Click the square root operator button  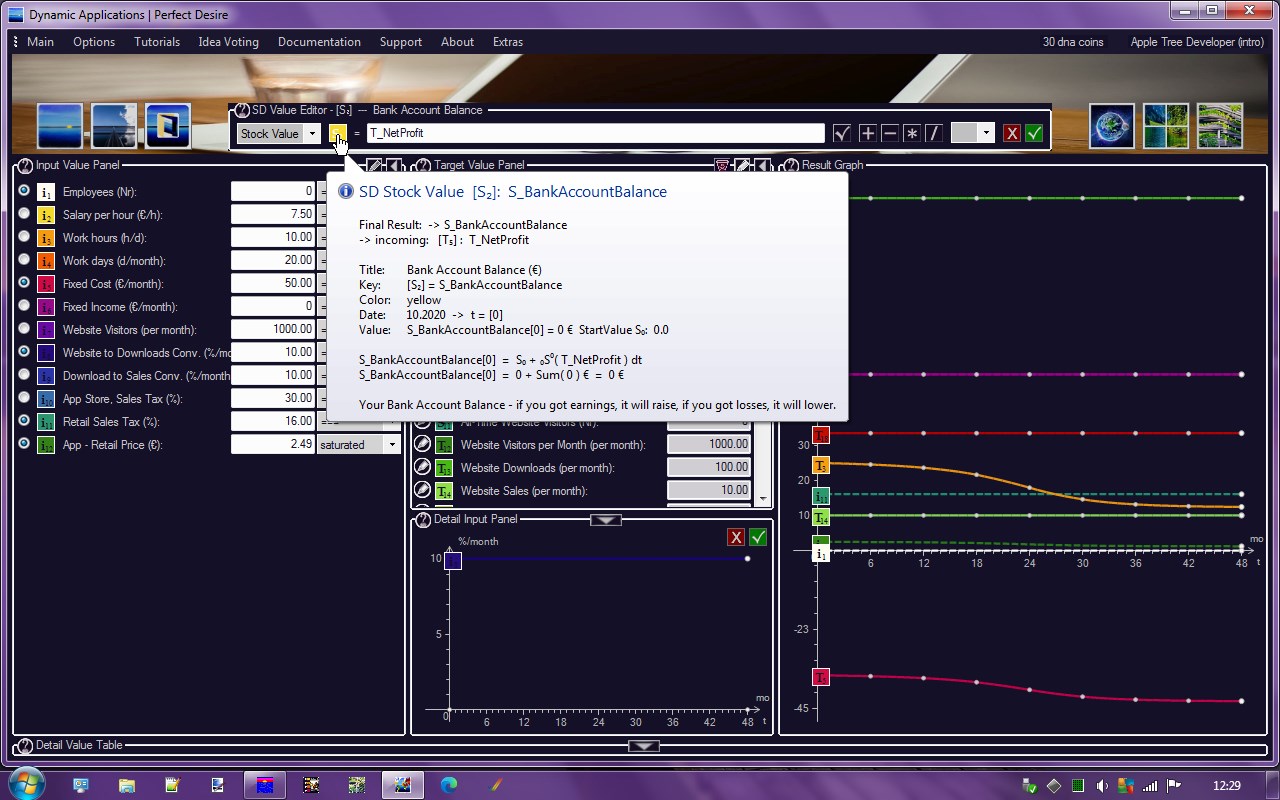tap(842, 133)
